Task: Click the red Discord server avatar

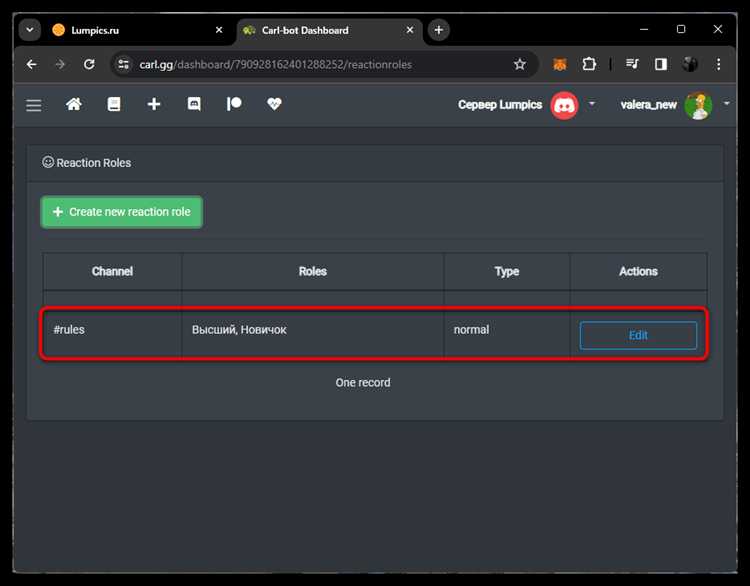Action: point(564,105)
